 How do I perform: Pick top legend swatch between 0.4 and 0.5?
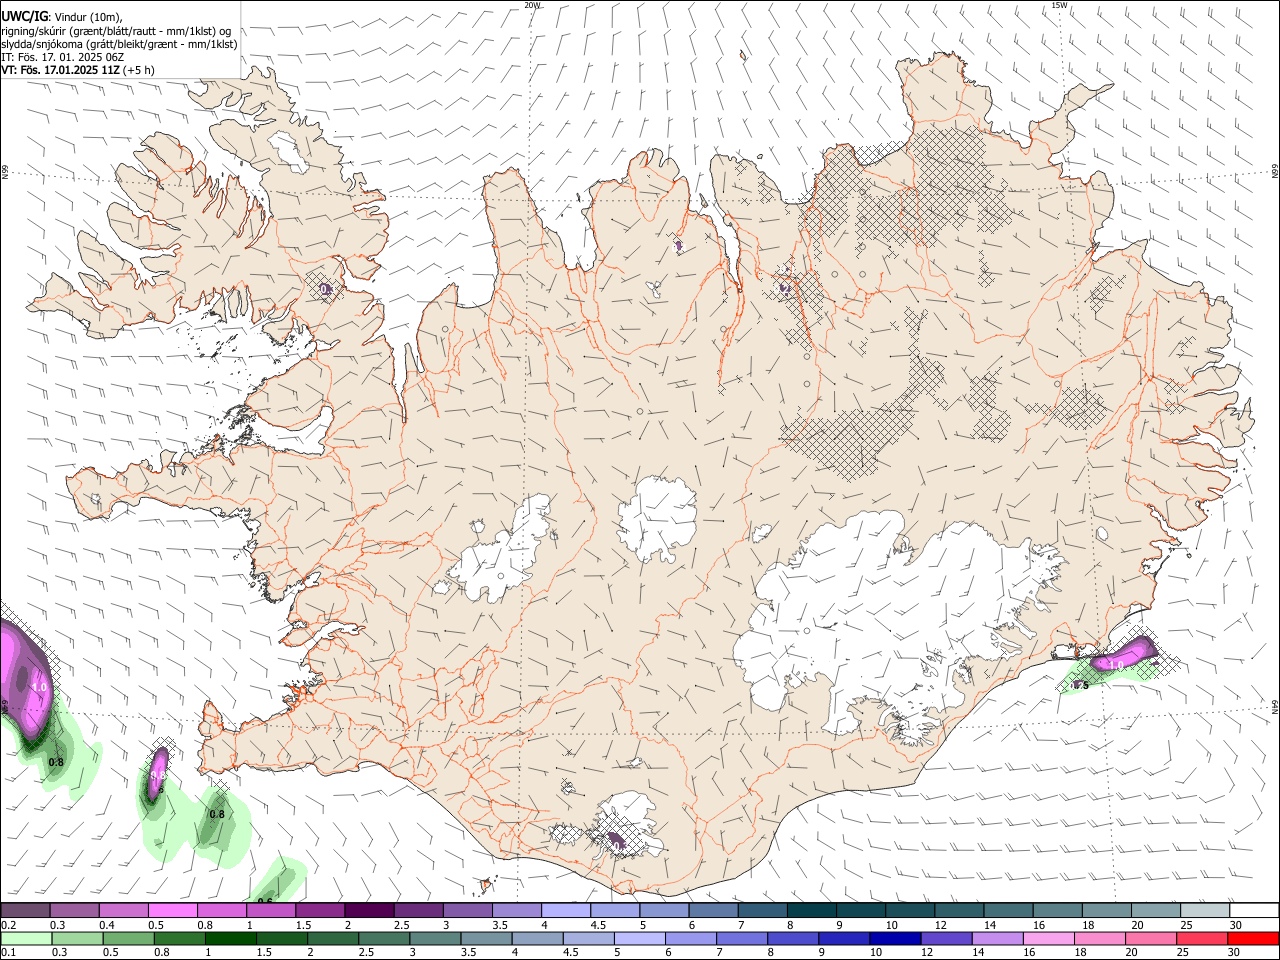123,910
